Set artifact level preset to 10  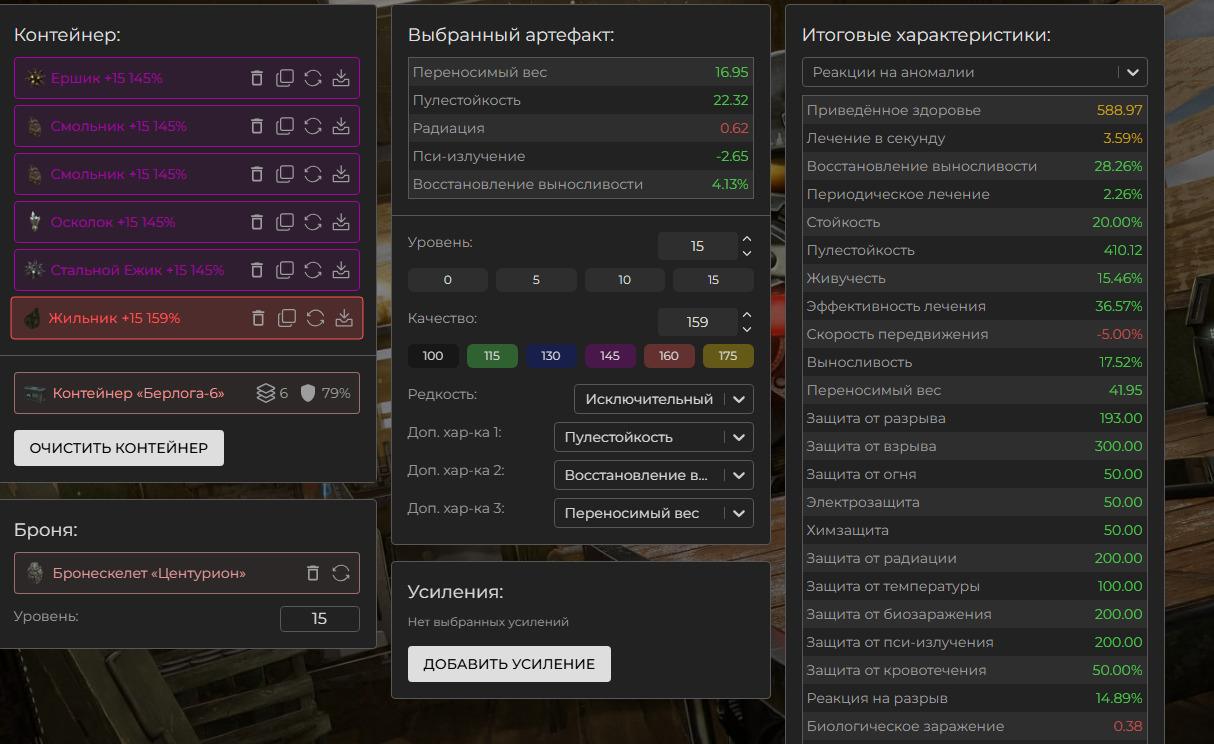[625, 280]
